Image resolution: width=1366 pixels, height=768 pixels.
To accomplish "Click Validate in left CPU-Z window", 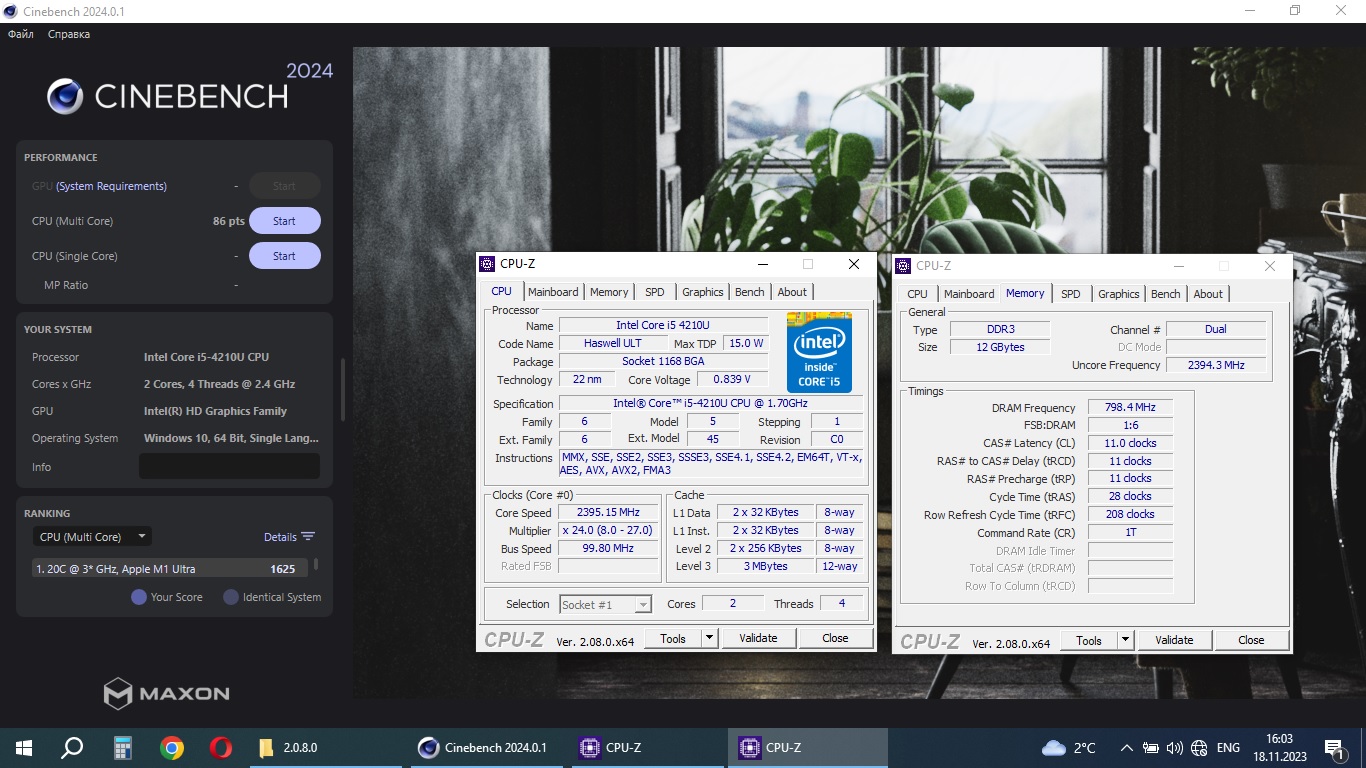I will (758, 638).
